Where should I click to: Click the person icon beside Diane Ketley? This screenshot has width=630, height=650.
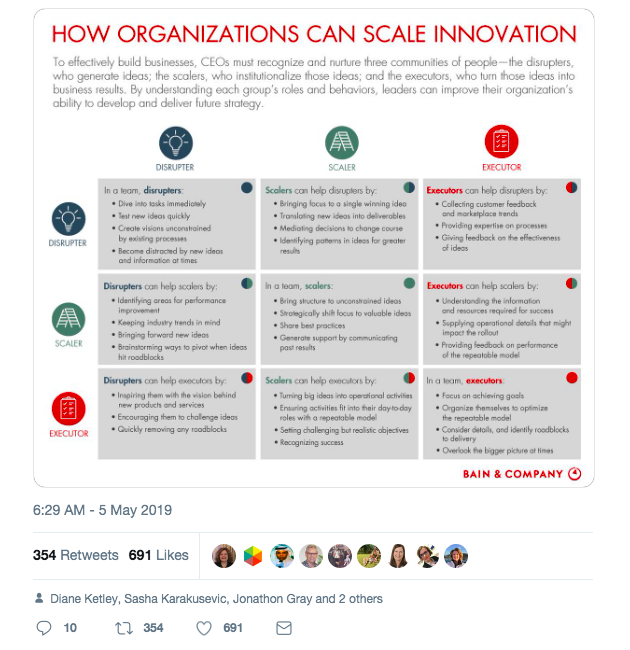(x=39, y=598)
